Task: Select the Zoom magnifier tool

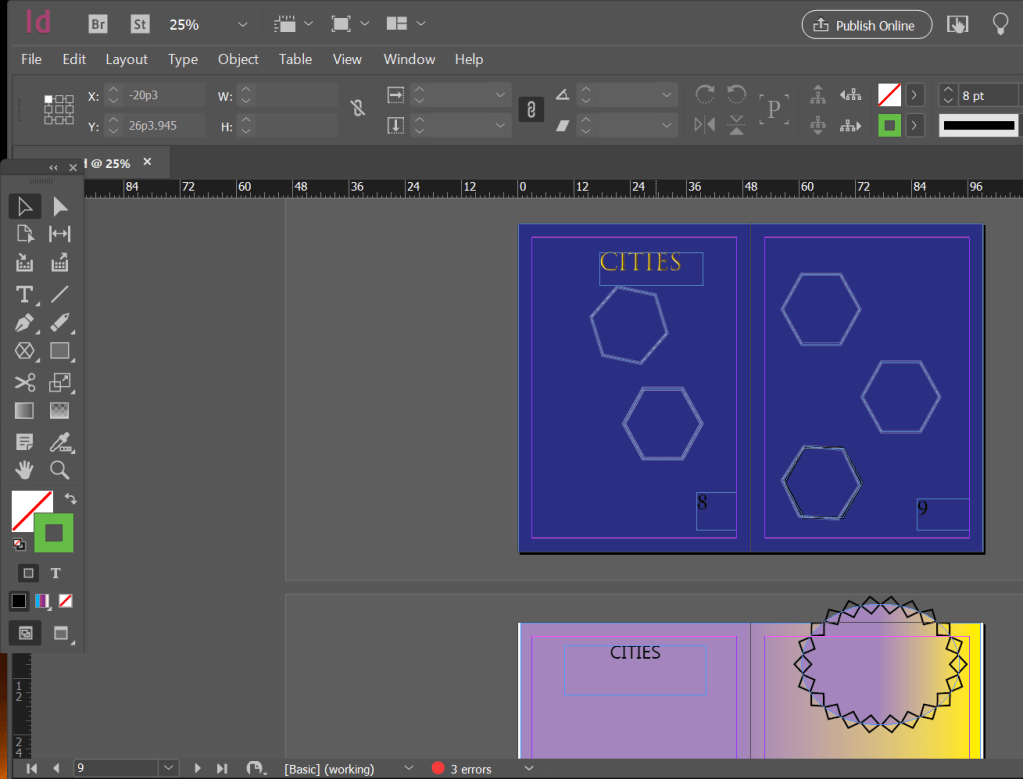Action: tap(60, 470)
